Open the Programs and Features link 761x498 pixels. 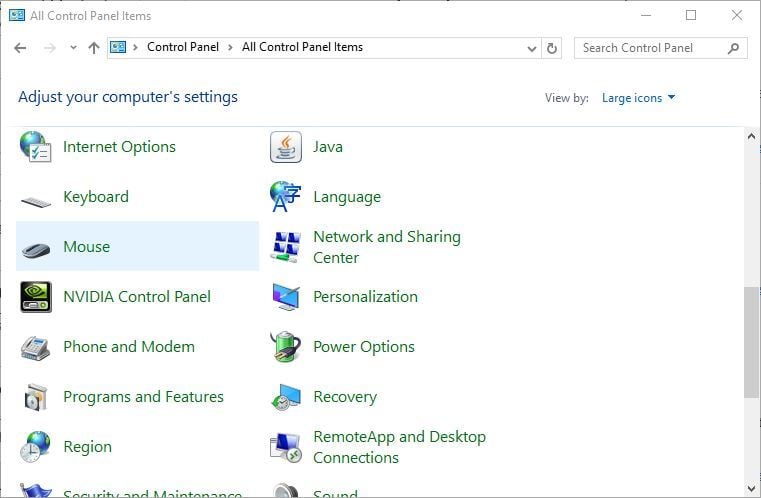pyautogui.click(x=144, y=397)
